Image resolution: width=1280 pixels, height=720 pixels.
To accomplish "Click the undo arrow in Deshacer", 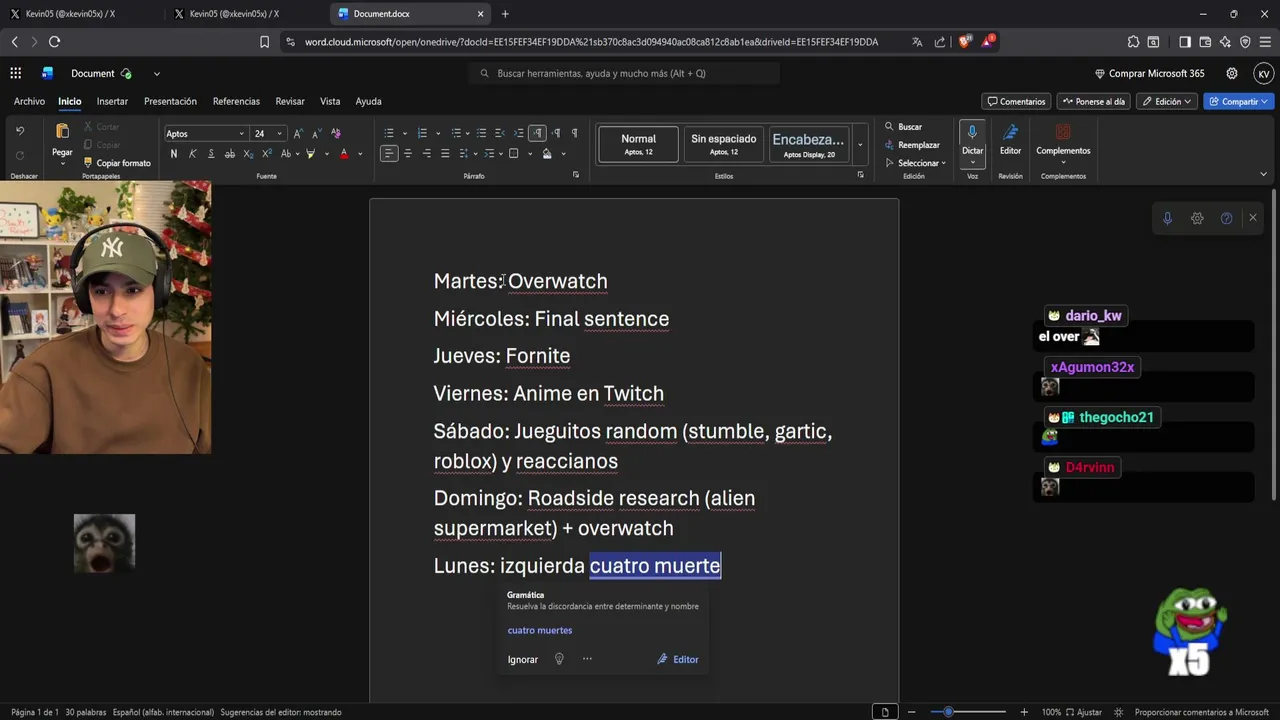I will [x=20, y=131].
